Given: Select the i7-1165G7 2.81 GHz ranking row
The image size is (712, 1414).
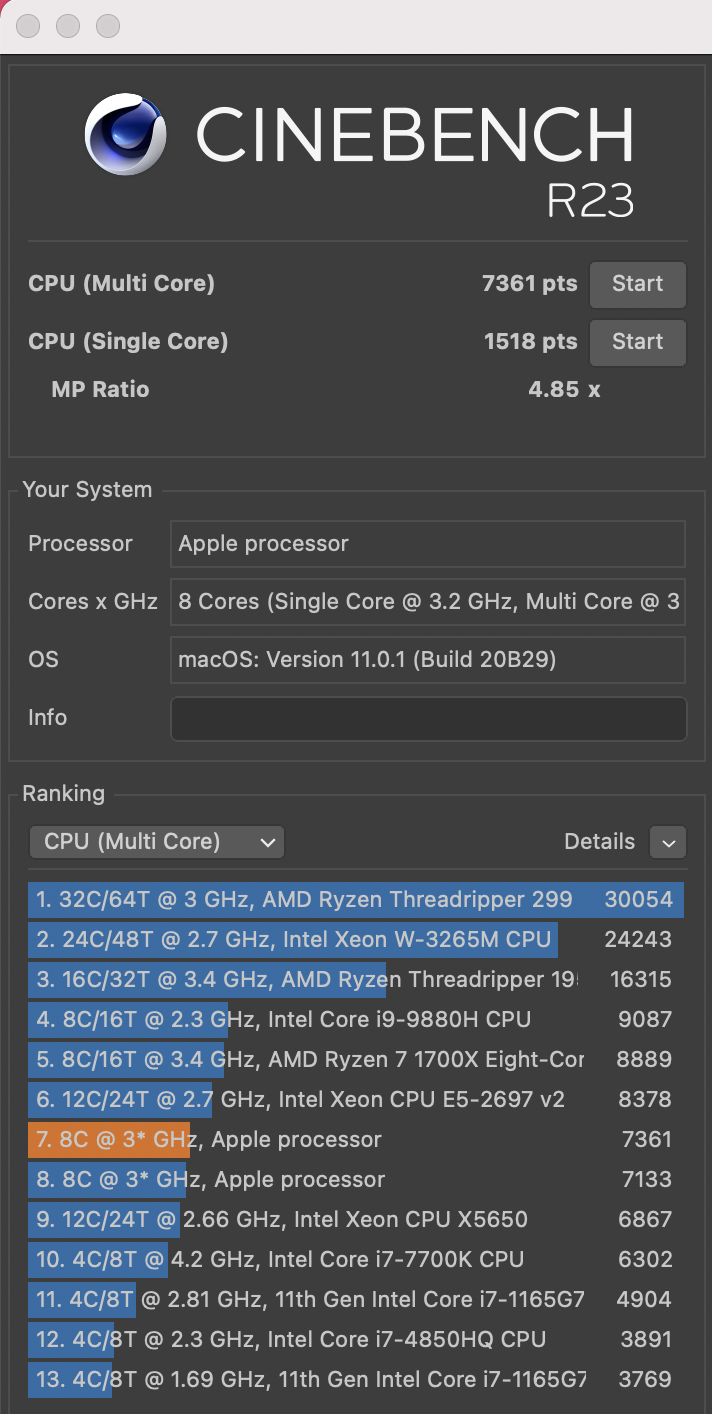Looking at the screenshot, I should tap(356, 1299).
